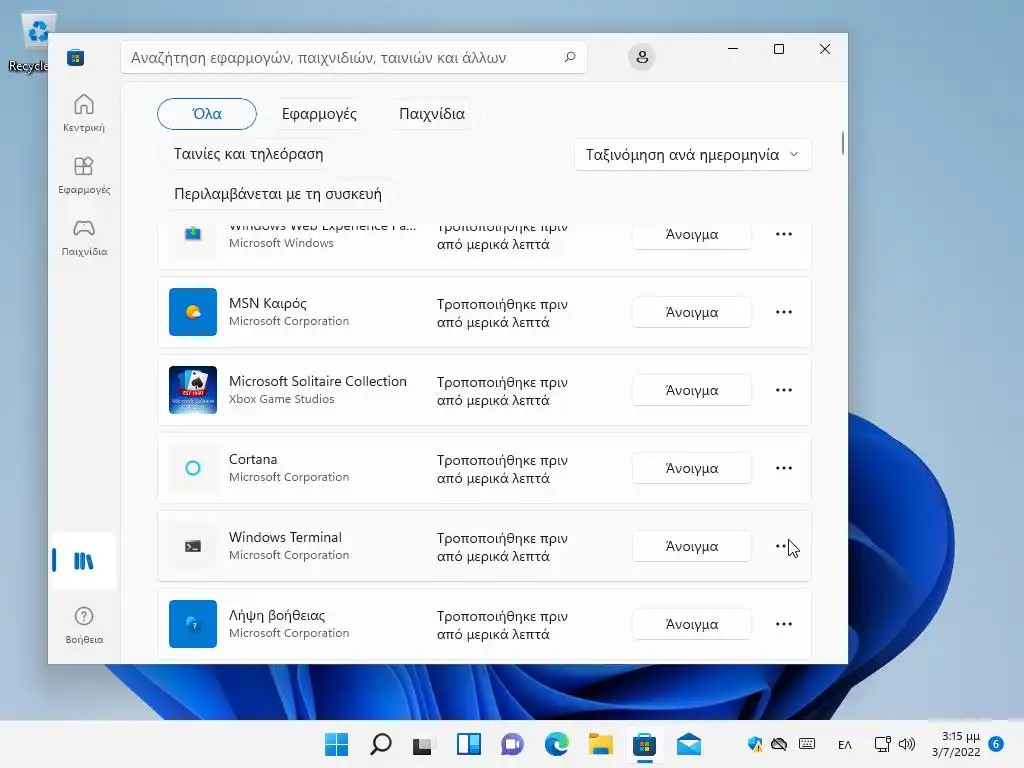1024x768 pixels.
Task: Click Άνοιγμα for Cortana
Action: click(x=692, y=468)
